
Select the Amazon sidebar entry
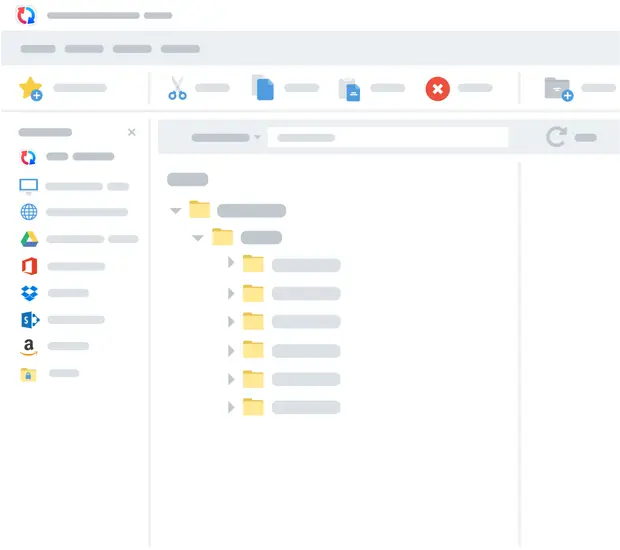pos(29,347)
